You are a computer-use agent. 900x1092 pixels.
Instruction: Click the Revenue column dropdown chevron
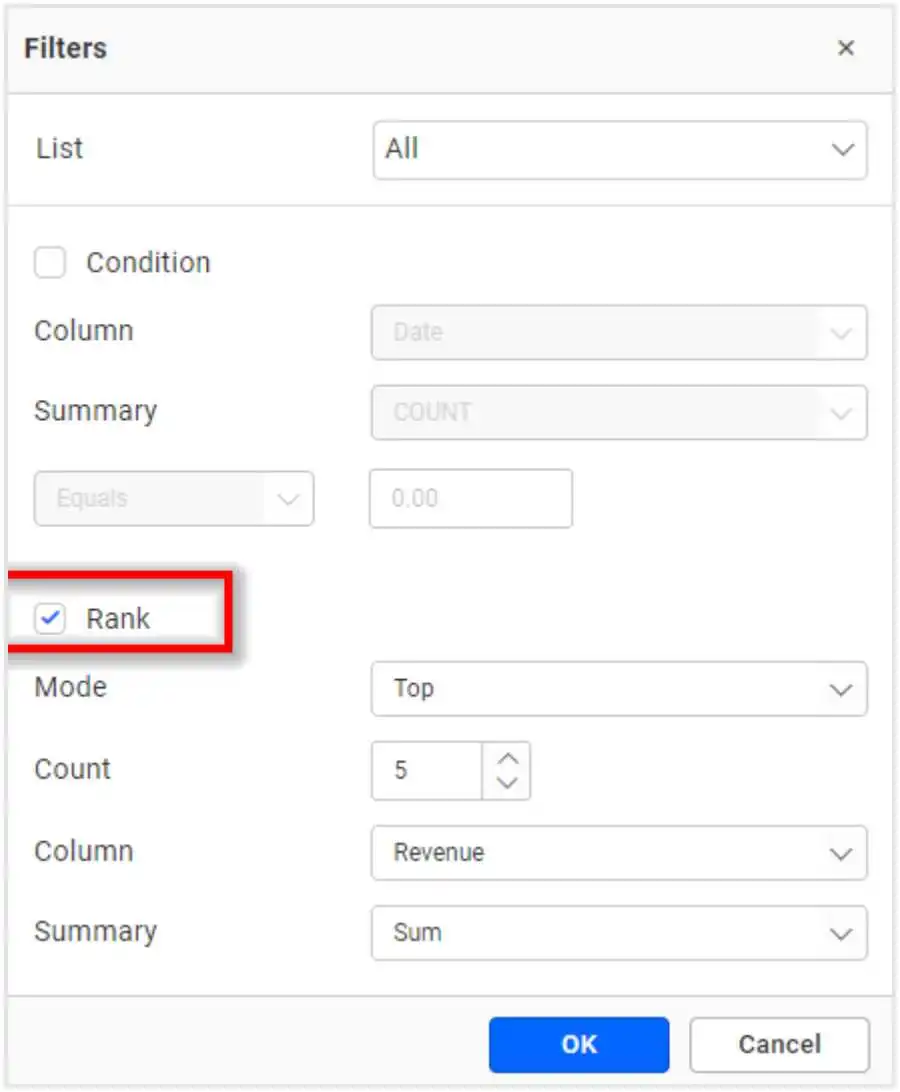pyautogui.click(x=840, y=853)
